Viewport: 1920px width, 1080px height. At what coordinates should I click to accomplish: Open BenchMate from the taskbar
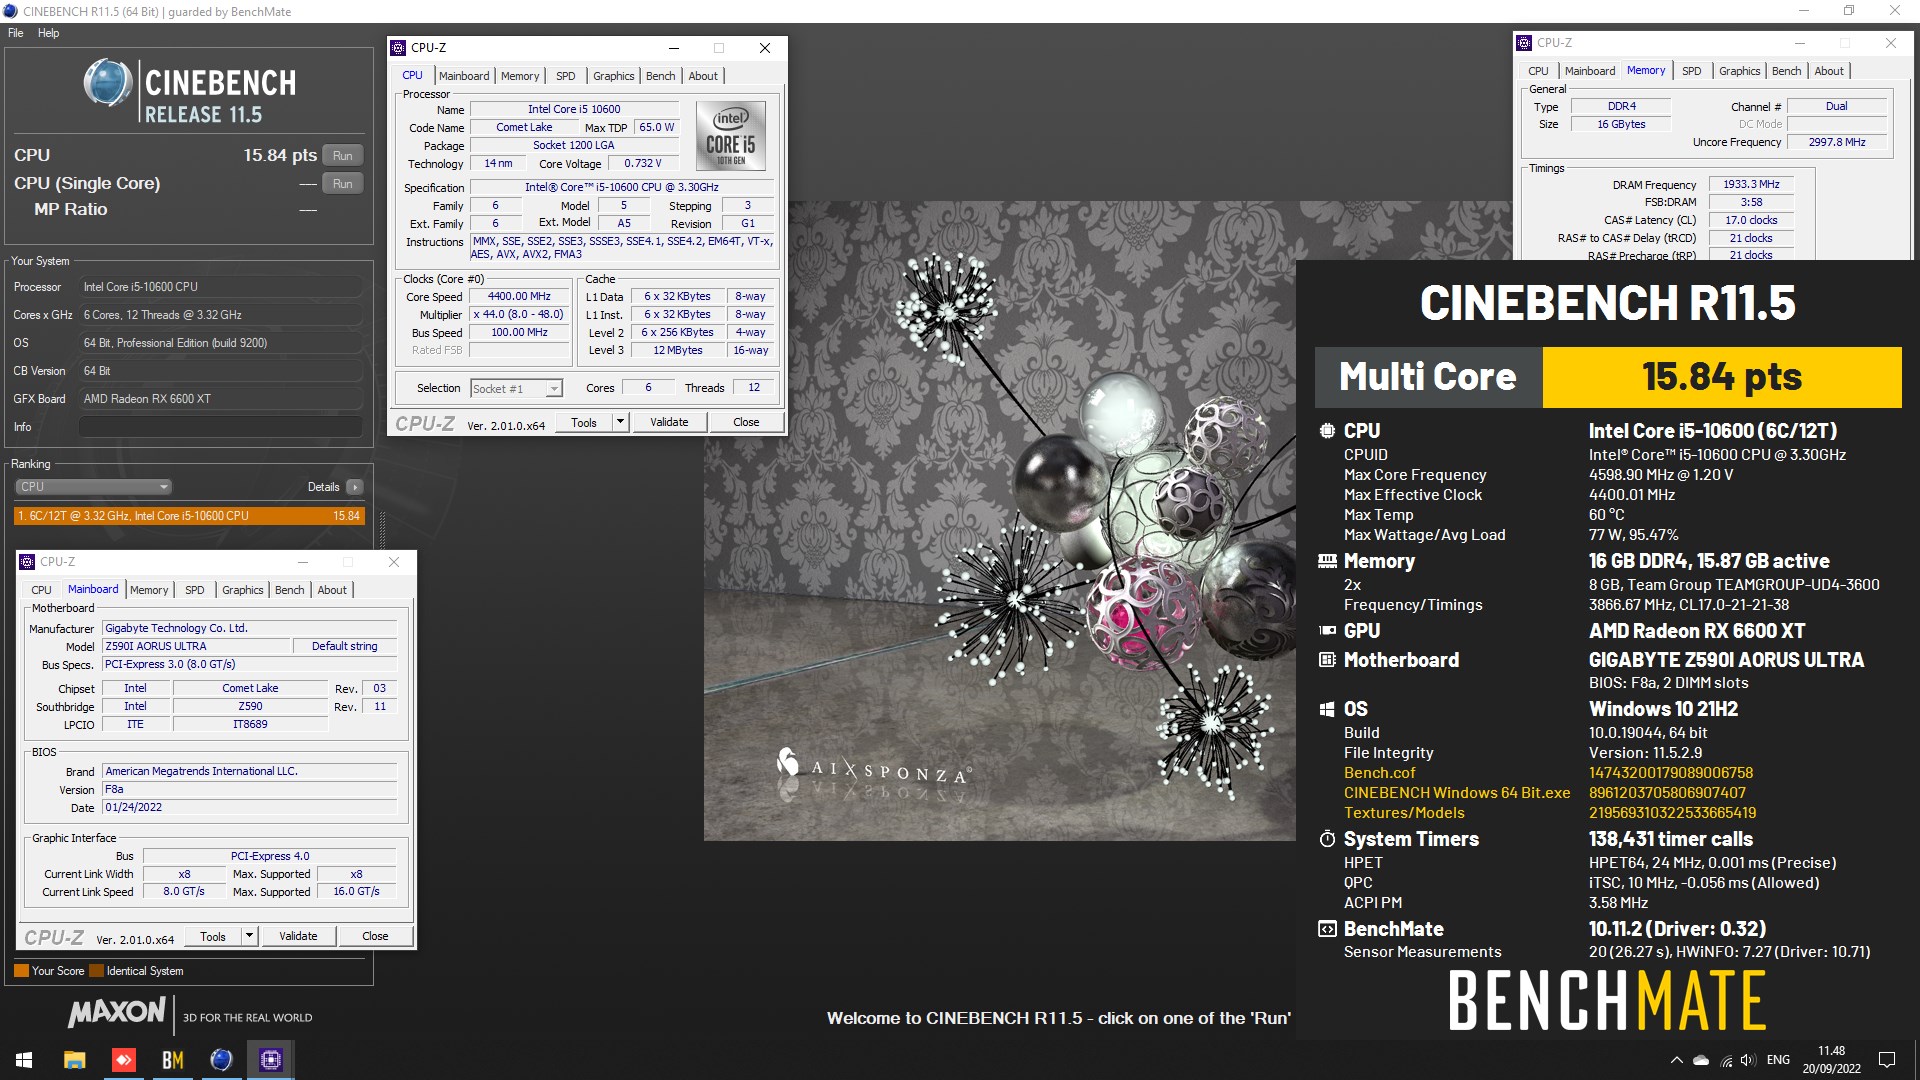172,1060
